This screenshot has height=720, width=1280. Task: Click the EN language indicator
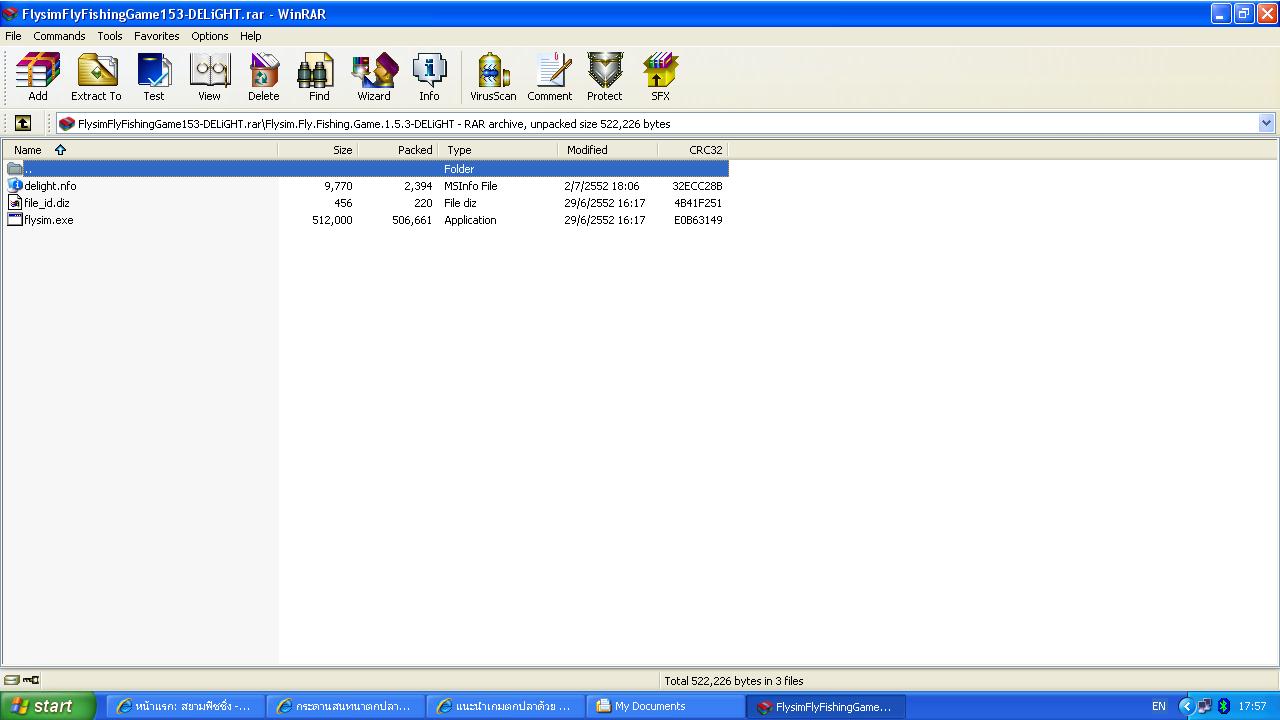tap(1158, 706)
